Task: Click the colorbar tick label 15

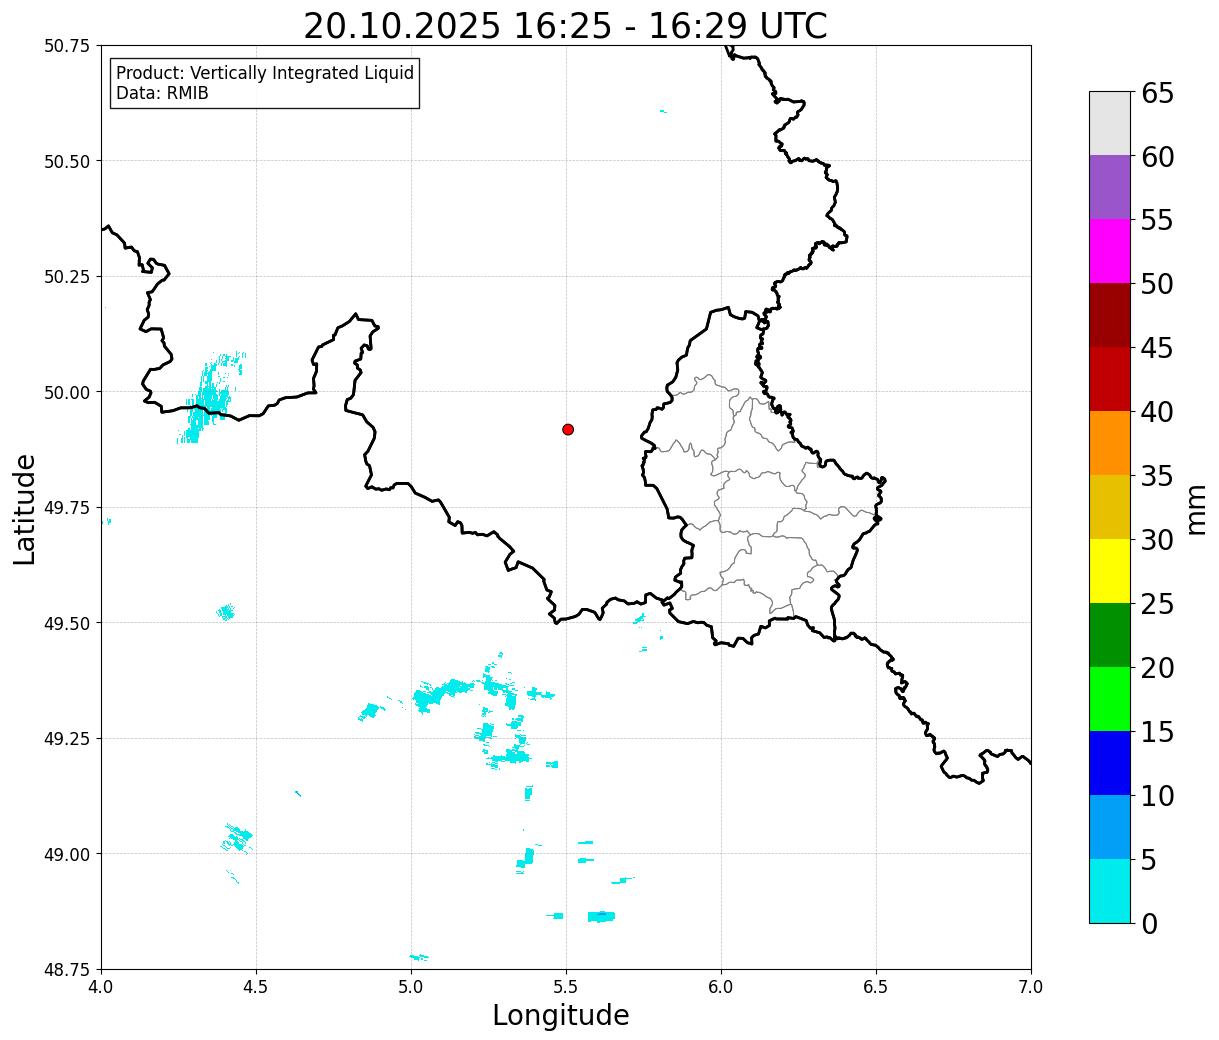Action: (x=1157, y=733)
